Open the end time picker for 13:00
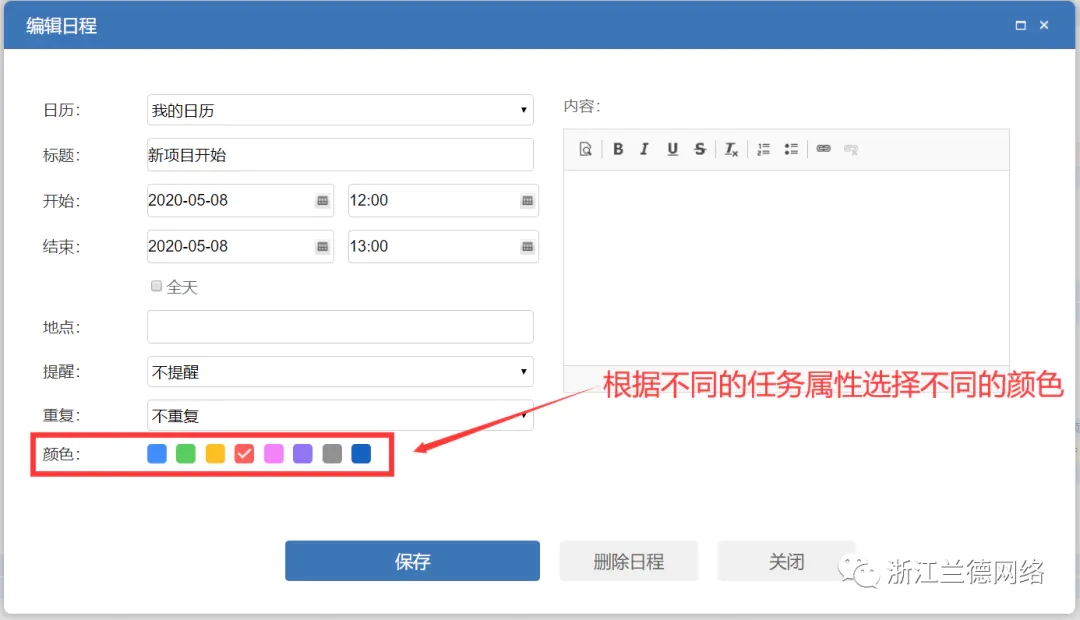 click(527, 247)
